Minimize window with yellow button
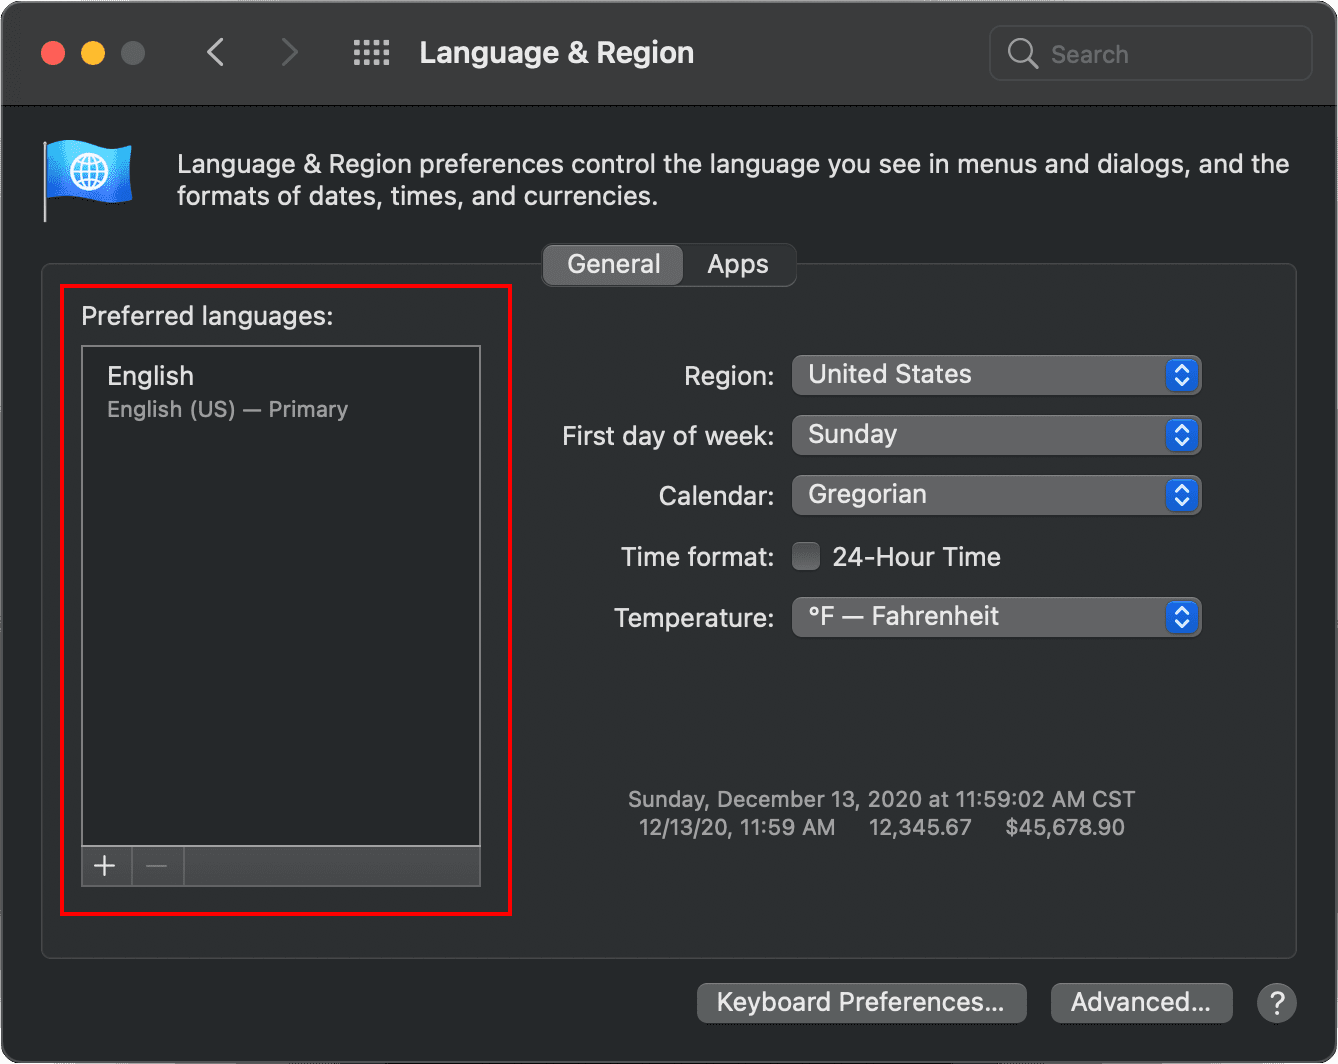The image size is (1338, 1064). (x=93, y=53)
